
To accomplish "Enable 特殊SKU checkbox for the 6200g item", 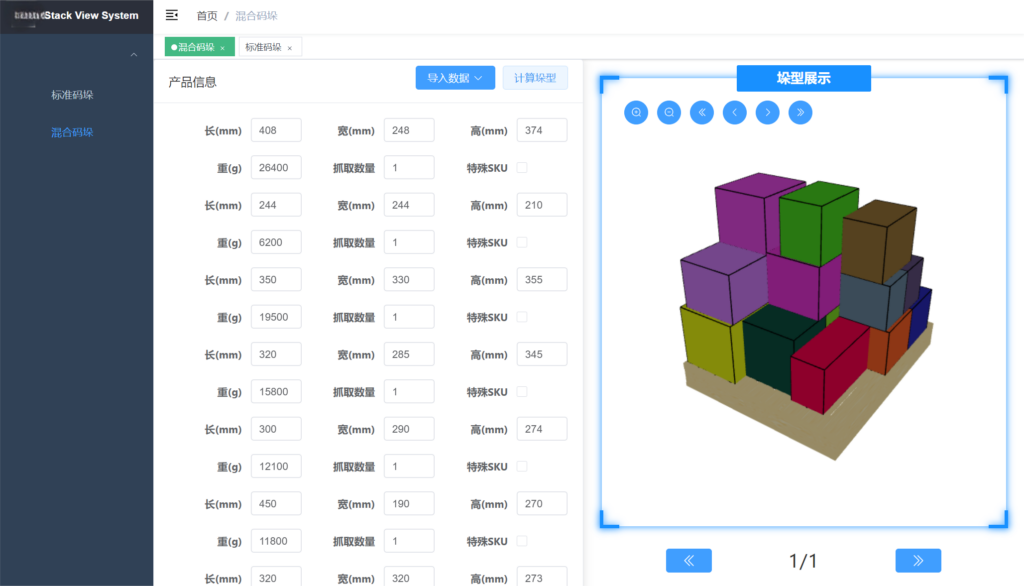I will click(521, 242).
